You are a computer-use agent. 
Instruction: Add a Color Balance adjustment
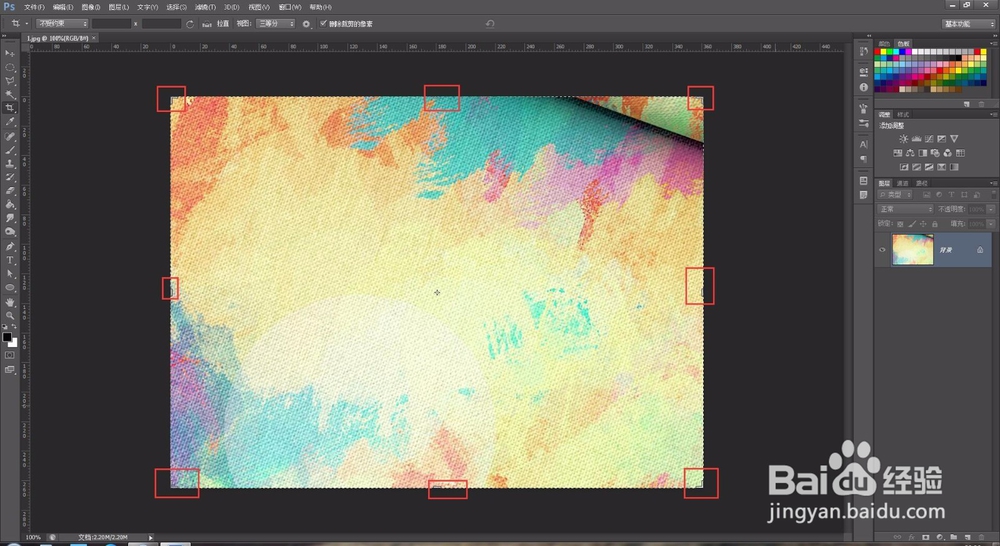[910, 153]
